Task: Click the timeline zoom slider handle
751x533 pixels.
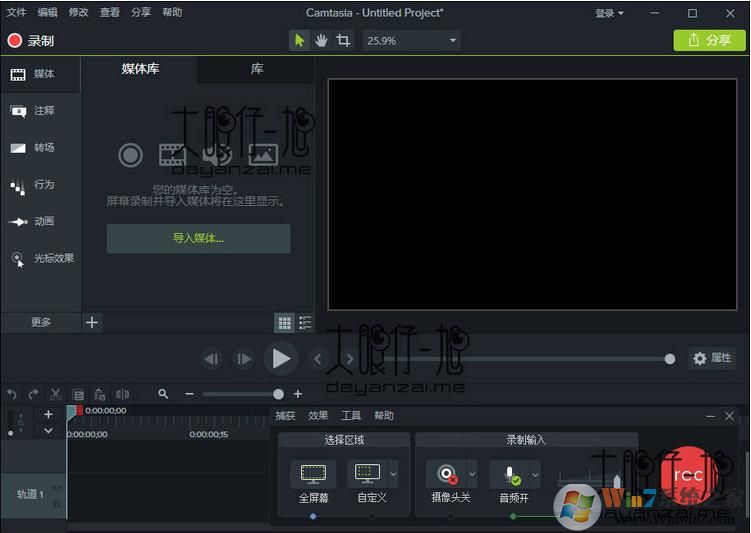Action: (x=278, y=395)
